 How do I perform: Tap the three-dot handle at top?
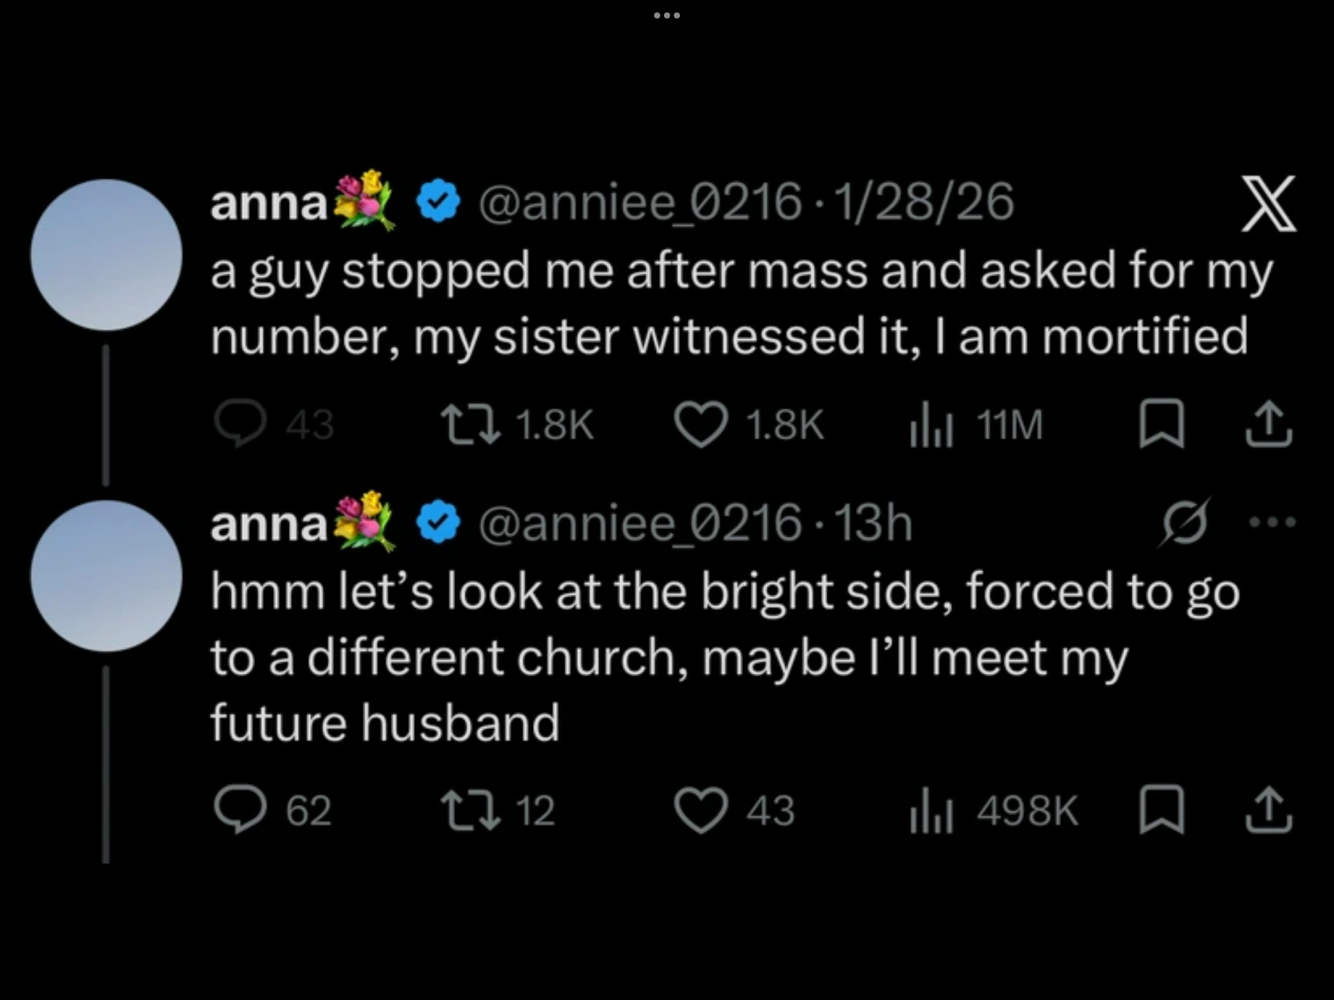coord(666,15)
